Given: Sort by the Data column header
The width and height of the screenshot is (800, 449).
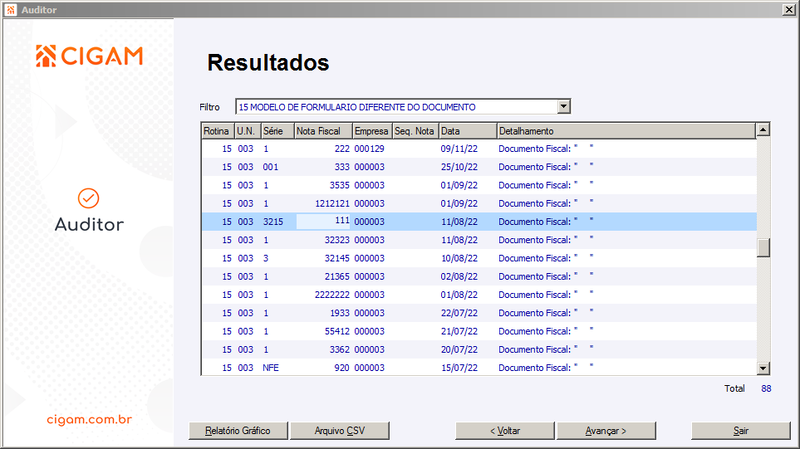Looking at the screenshot, I should (468, 131).
